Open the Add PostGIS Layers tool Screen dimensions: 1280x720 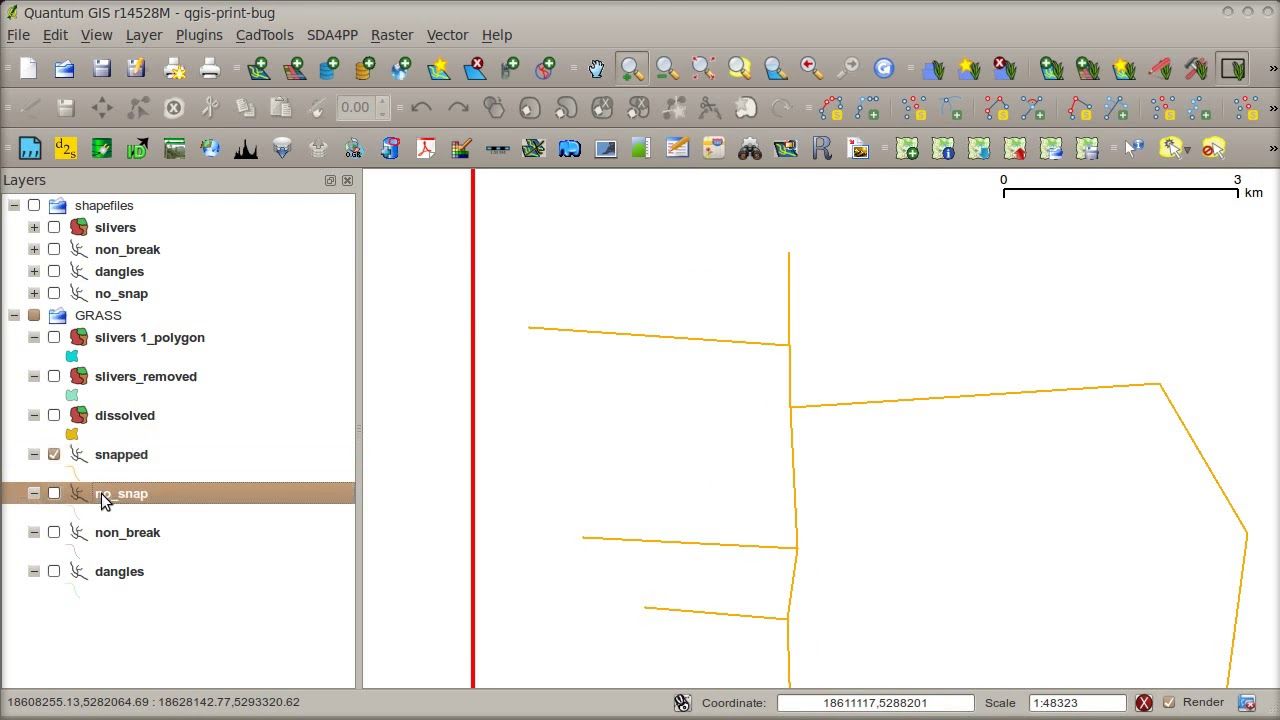(x=329, y=68)
